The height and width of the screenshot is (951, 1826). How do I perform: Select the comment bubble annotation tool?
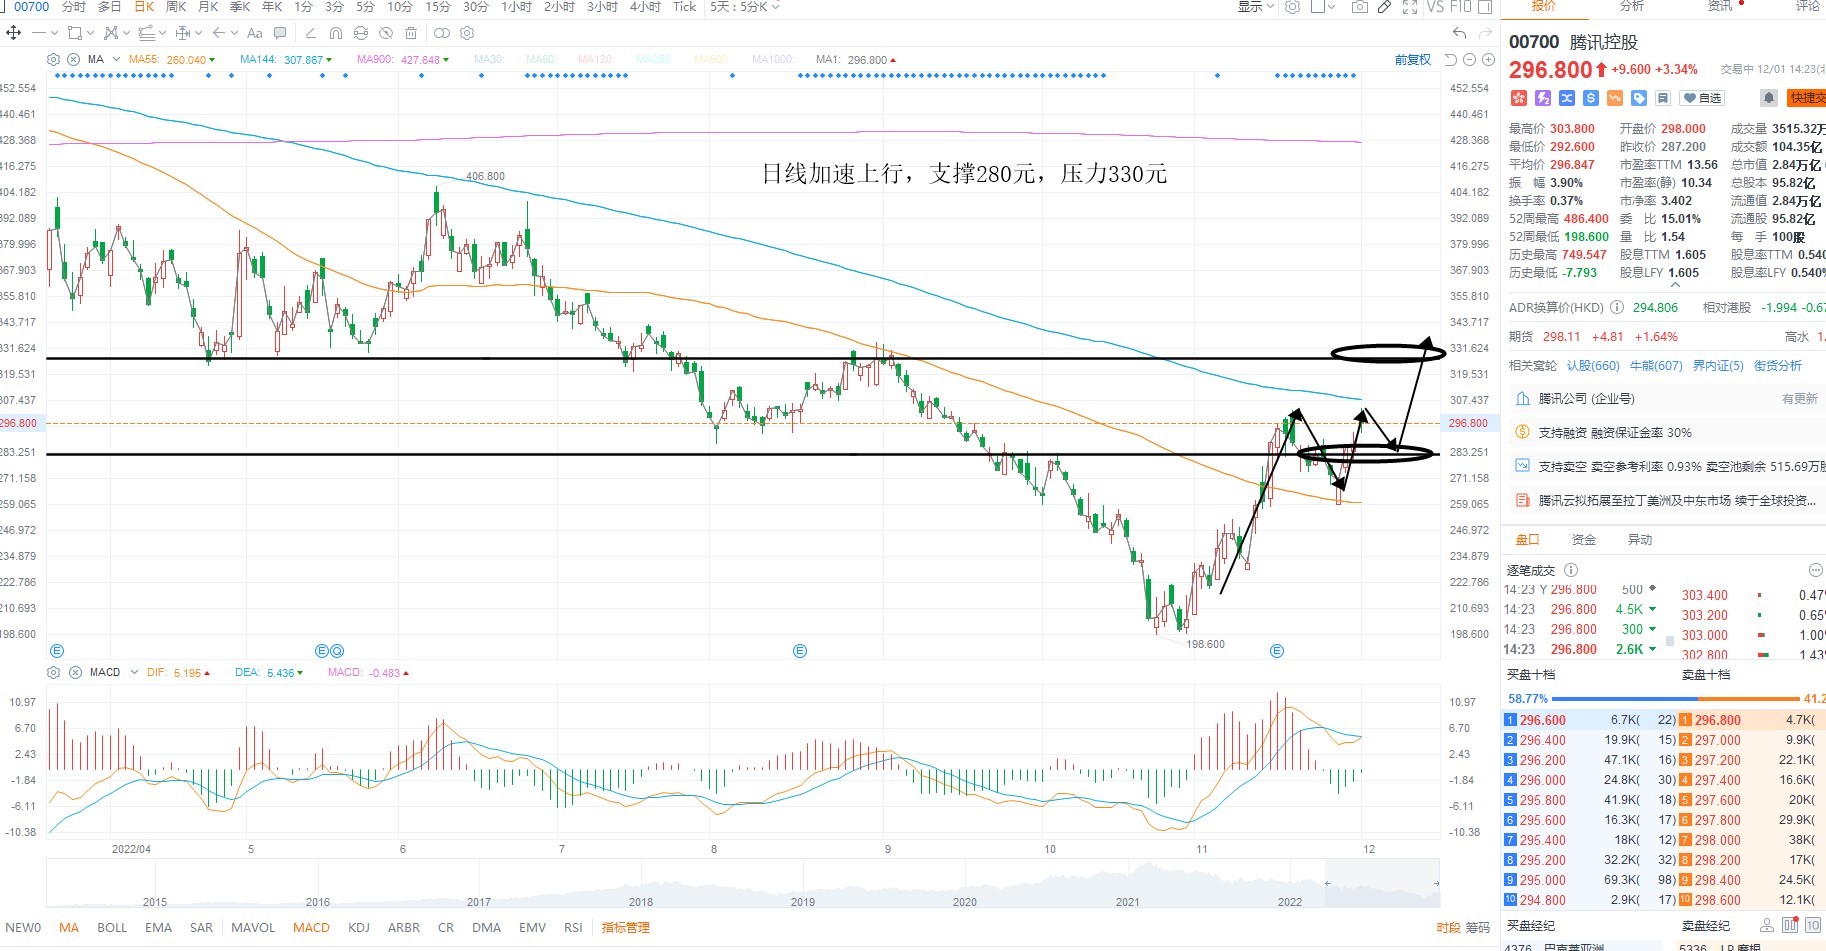click(x=280, y=33)
